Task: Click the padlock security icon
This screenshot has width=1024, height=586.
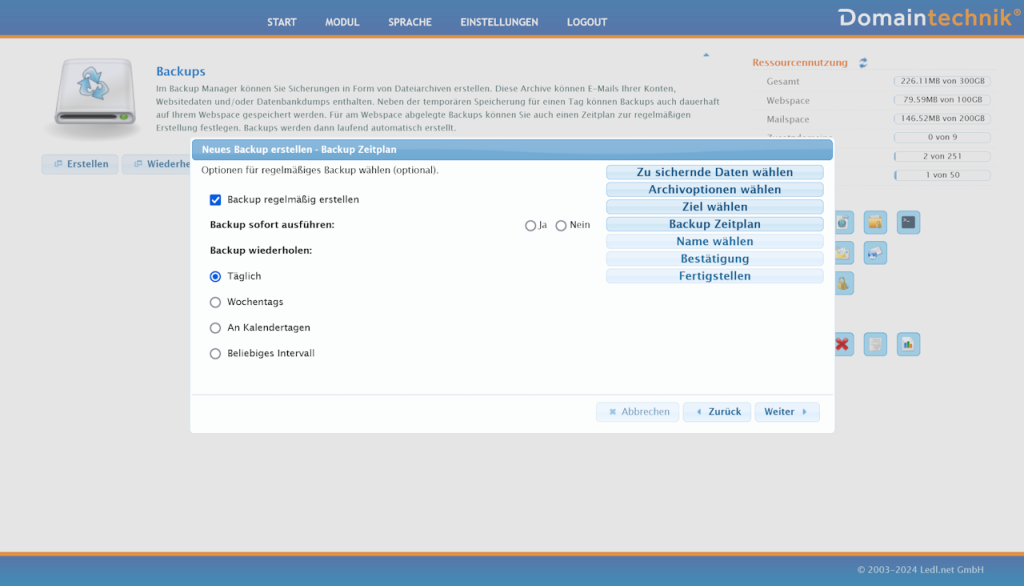Action: (x=843, y=283)
